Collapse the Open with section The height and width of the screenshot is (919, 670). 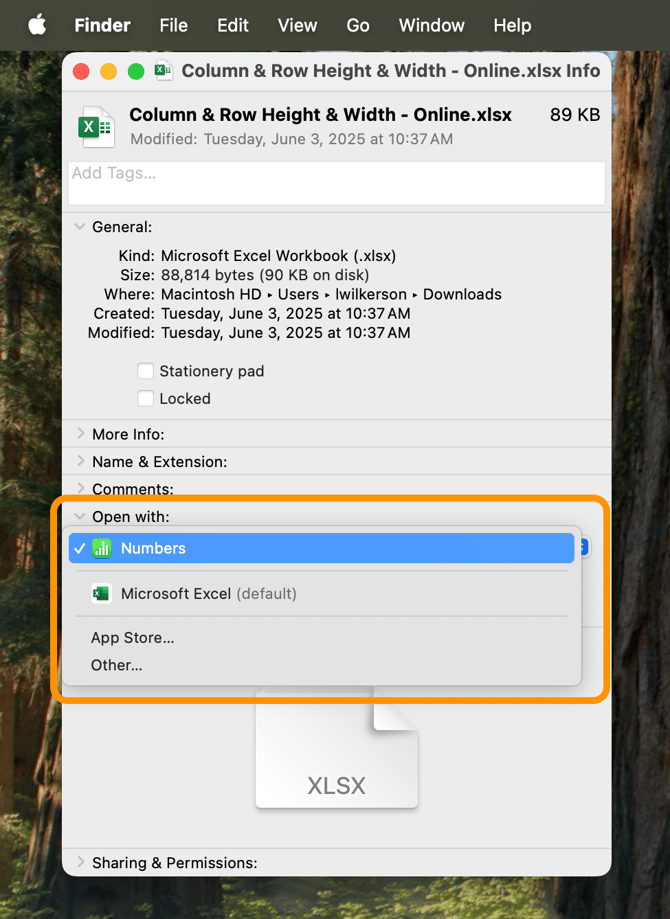pos(80,516)
